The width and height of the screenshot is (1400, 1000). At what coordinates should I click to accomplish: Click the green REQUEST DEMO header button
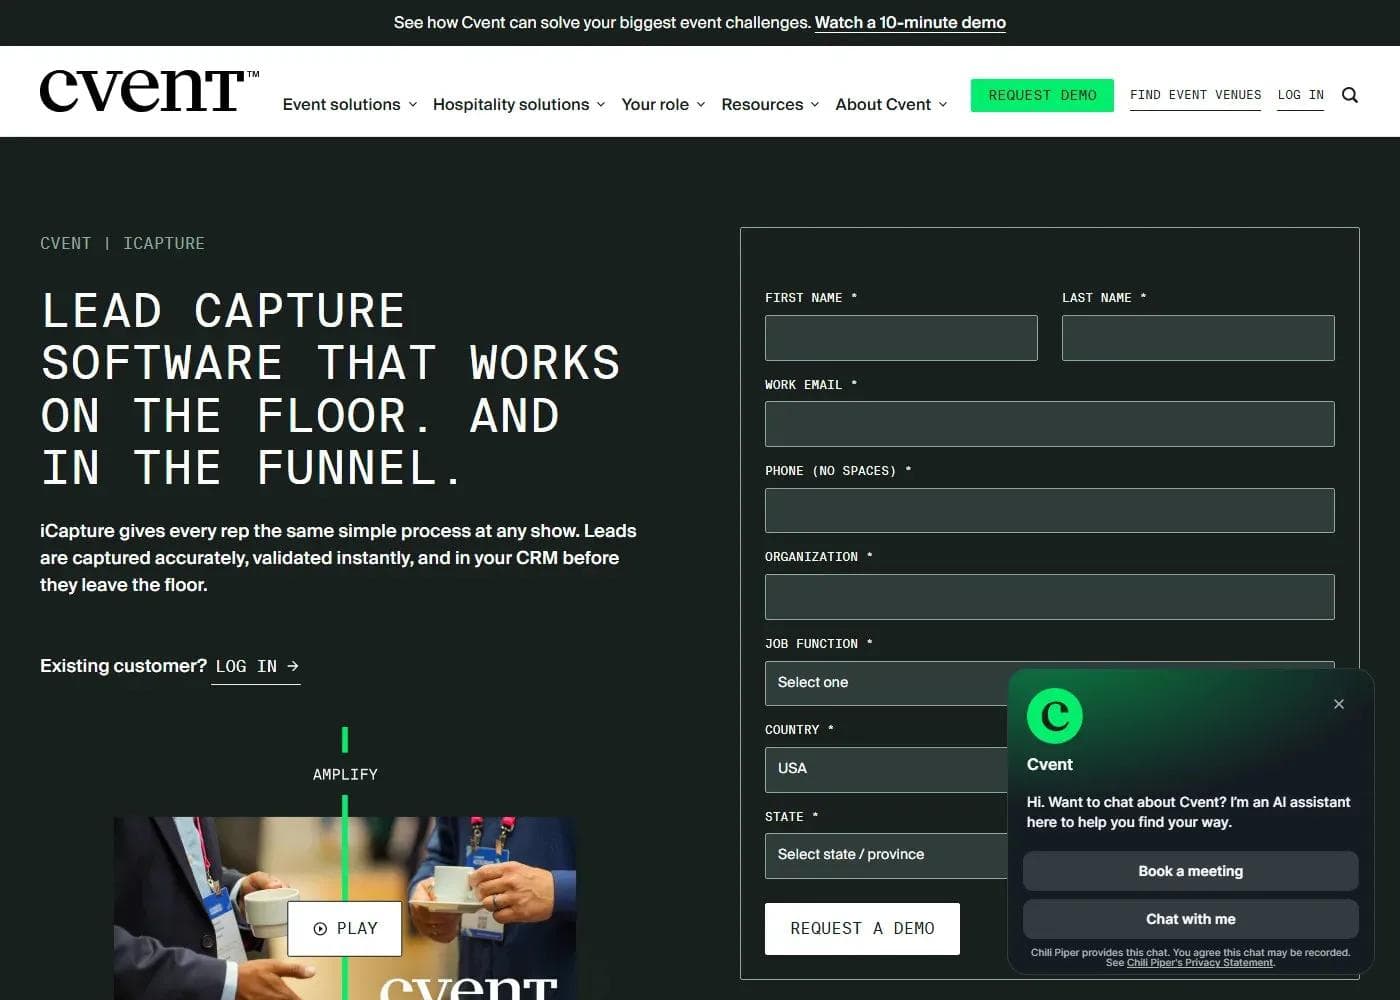click(1042, 95)
